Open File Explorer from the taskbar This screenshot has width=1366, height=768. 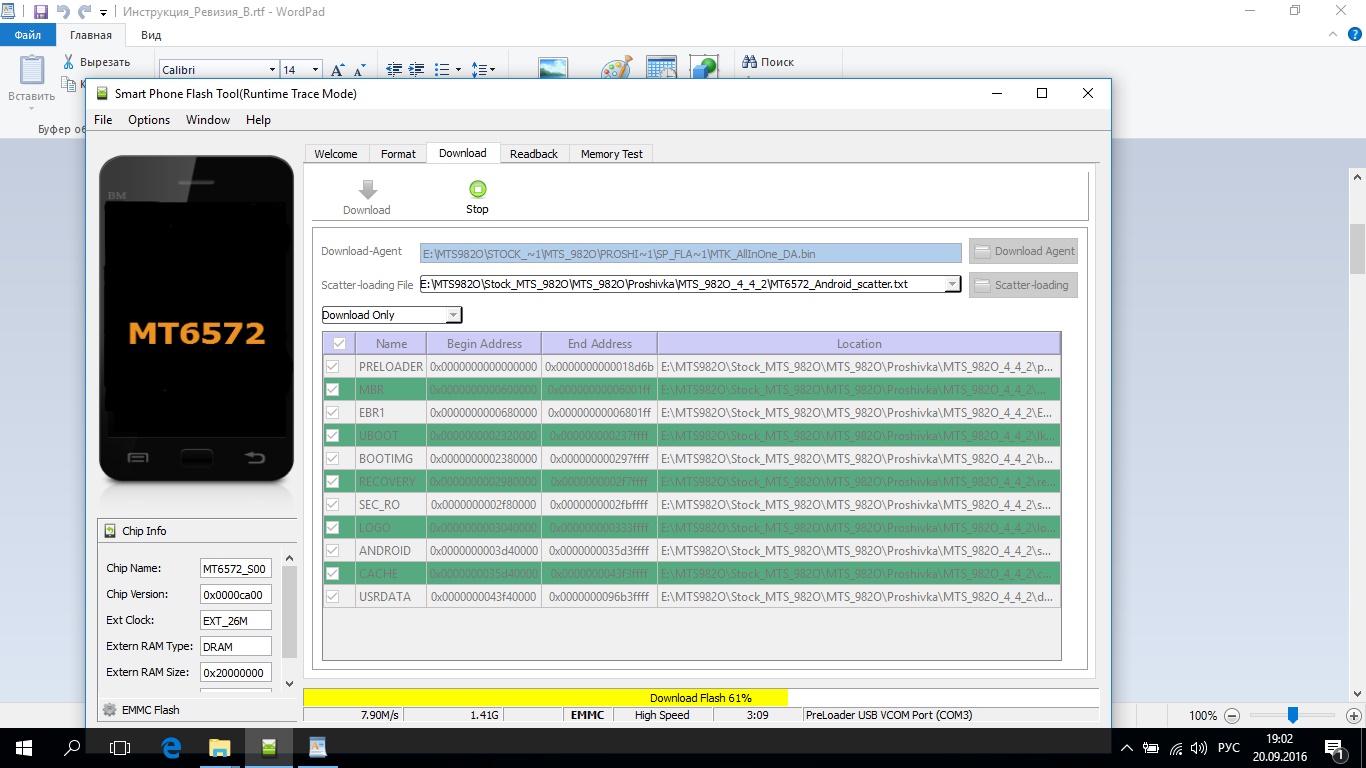coord(219,747)
